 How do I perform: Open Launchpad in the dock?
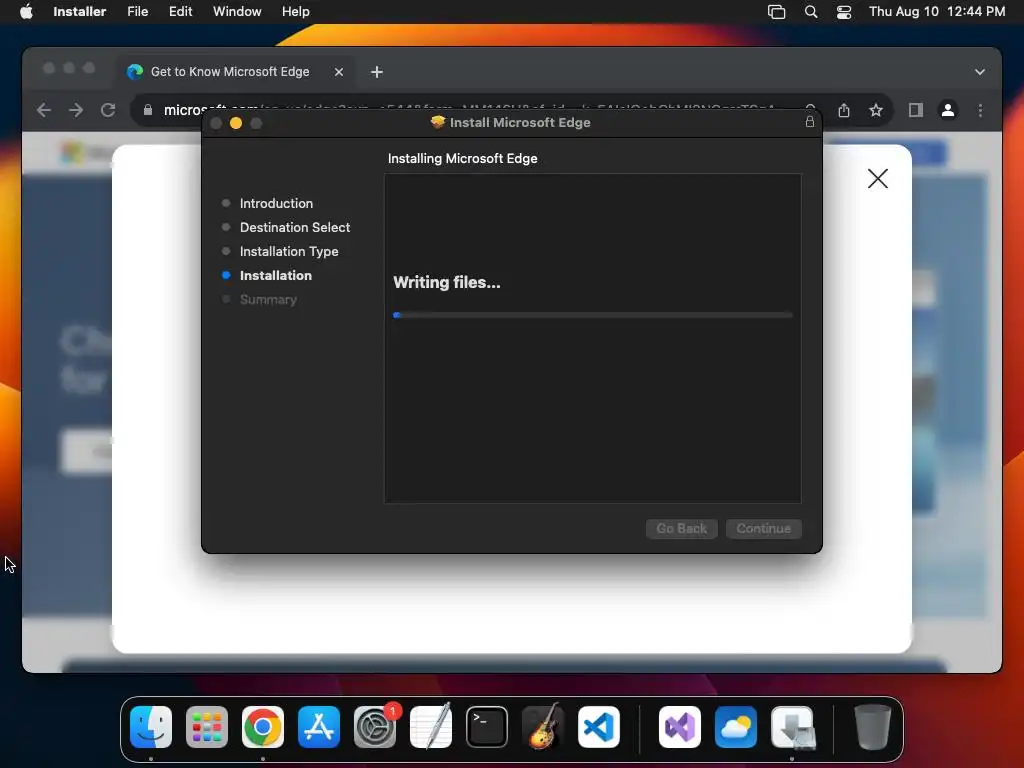pyautogui.click(x=207, y=727)
